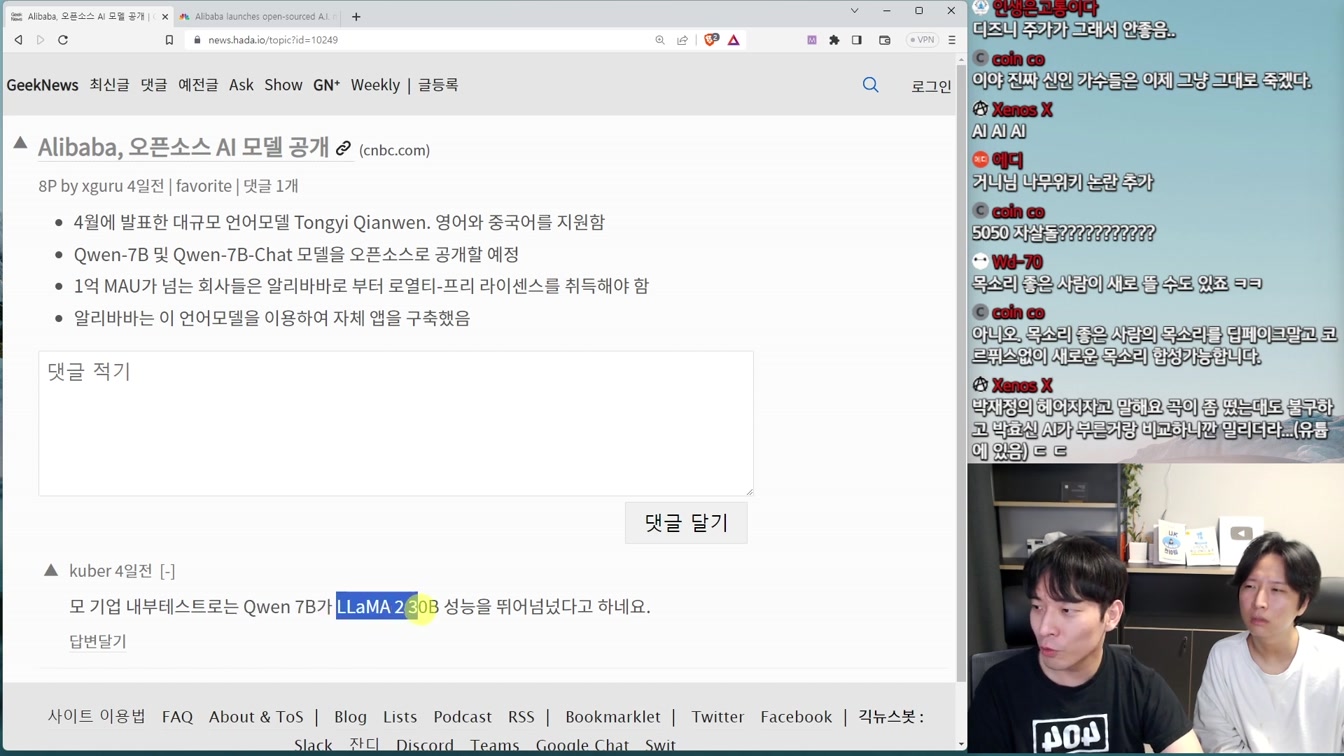Open the Blog footer link
The width and height of the screenshot is (1344, 756).
pyautogui.click(x=350, y=717)
